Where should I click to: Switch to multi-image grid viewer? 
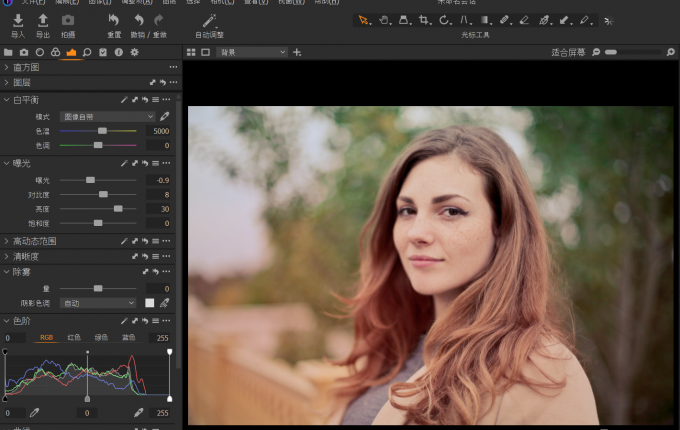[191, 52]
